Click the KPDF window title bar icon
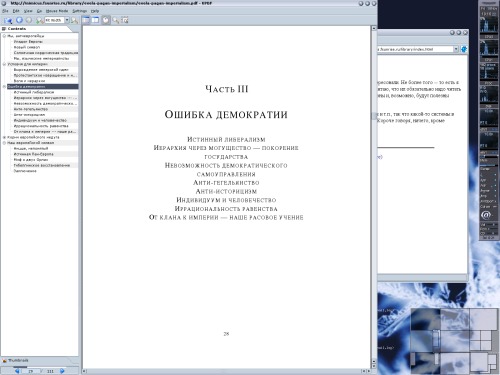The height and width of the screenshot is (375, 500). [x=4, y=3]
